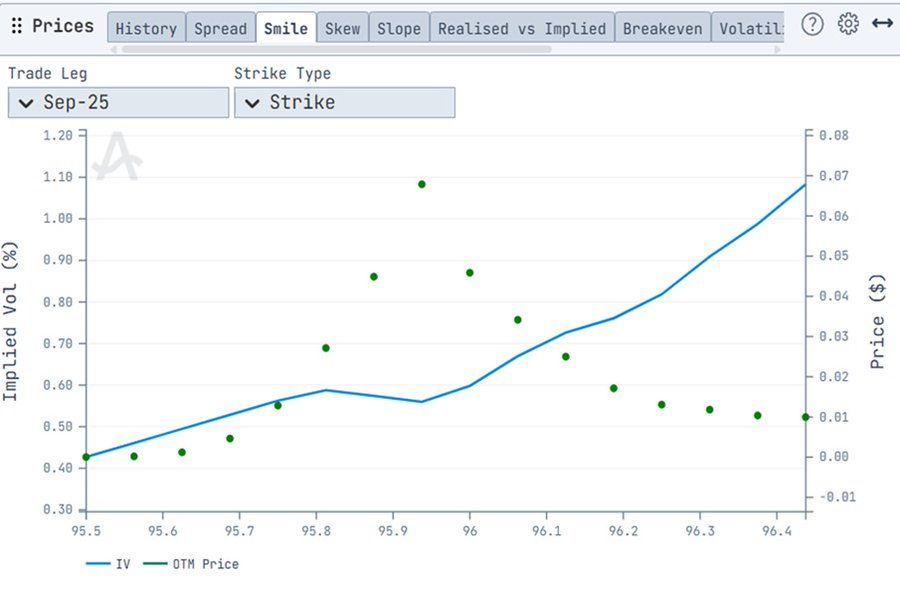
Task: Open the Slope tab
Action: click(x=399, y=28)
